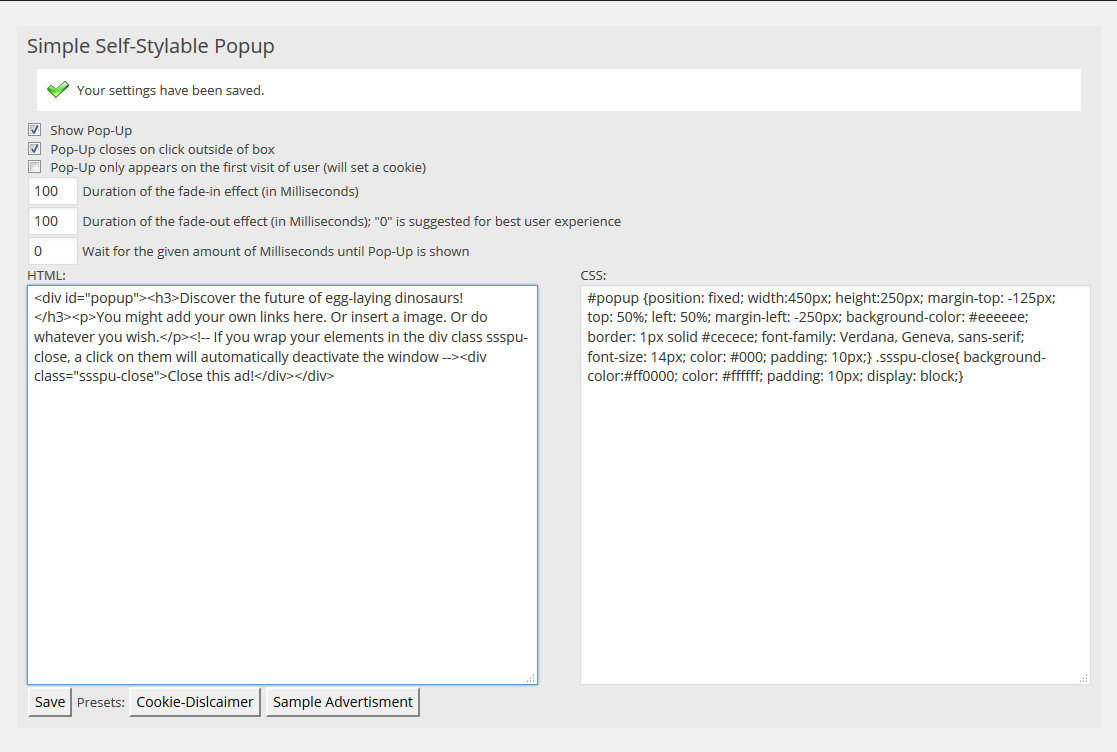Click 'Duration of the fade-out effect' label

point(352,221)
